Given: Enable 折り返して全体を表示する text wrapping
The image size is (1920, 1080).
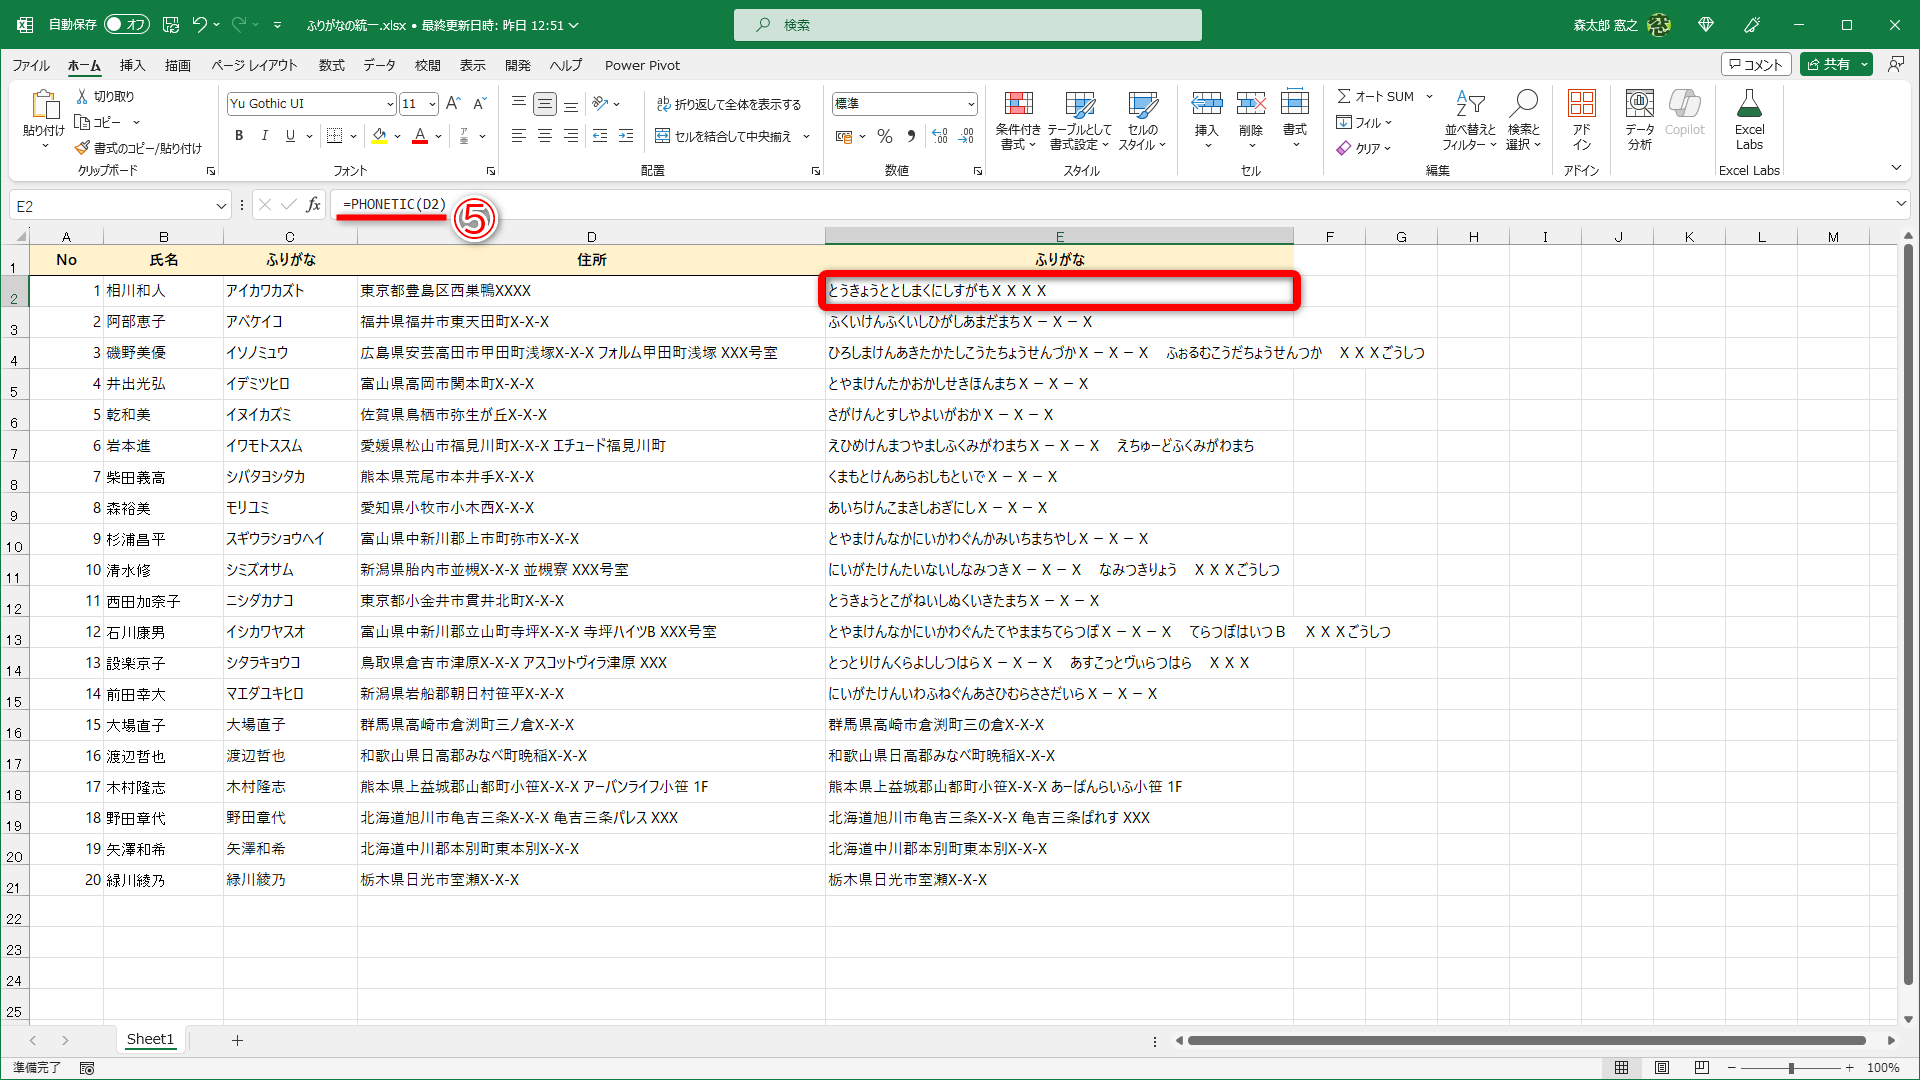Looking at the screenshot, I should click(731, 103).
